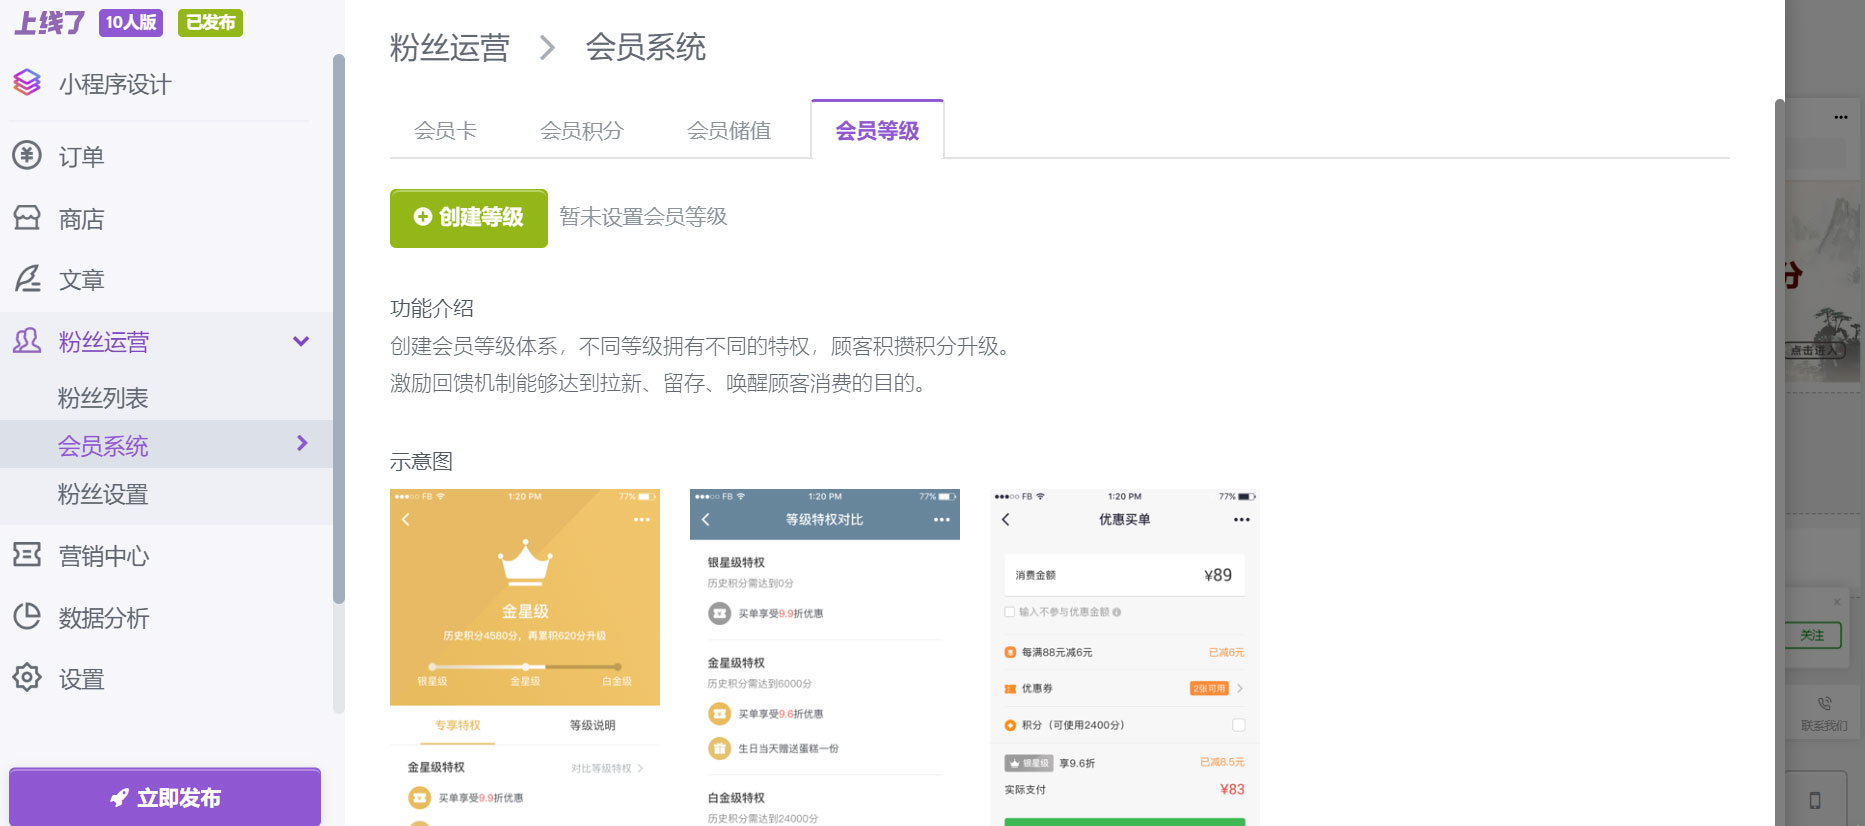The height and width of the screenshot is (826, 1865).
Task: Click the 立即发布 button
Action: (165, 797)
